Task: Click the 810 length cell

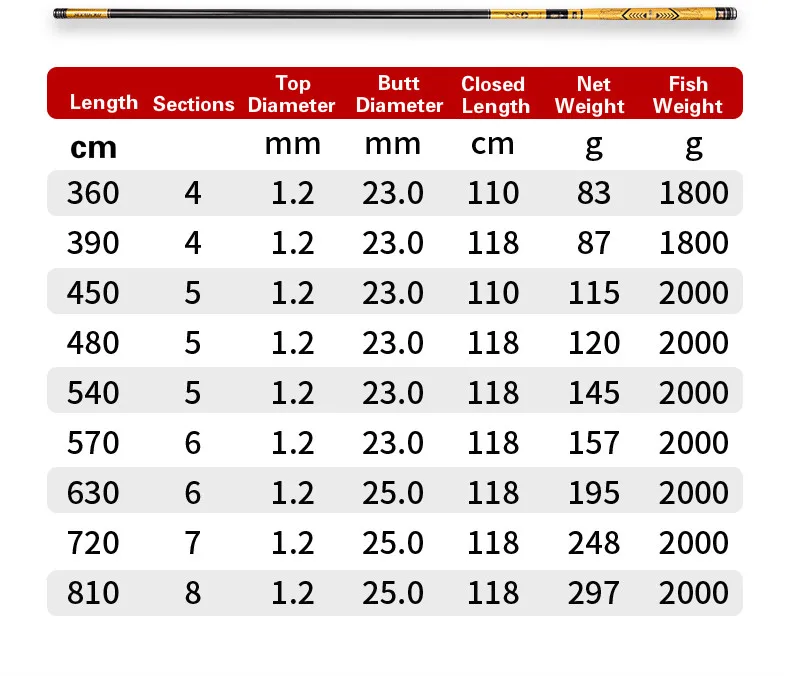Action: [93, 593]
